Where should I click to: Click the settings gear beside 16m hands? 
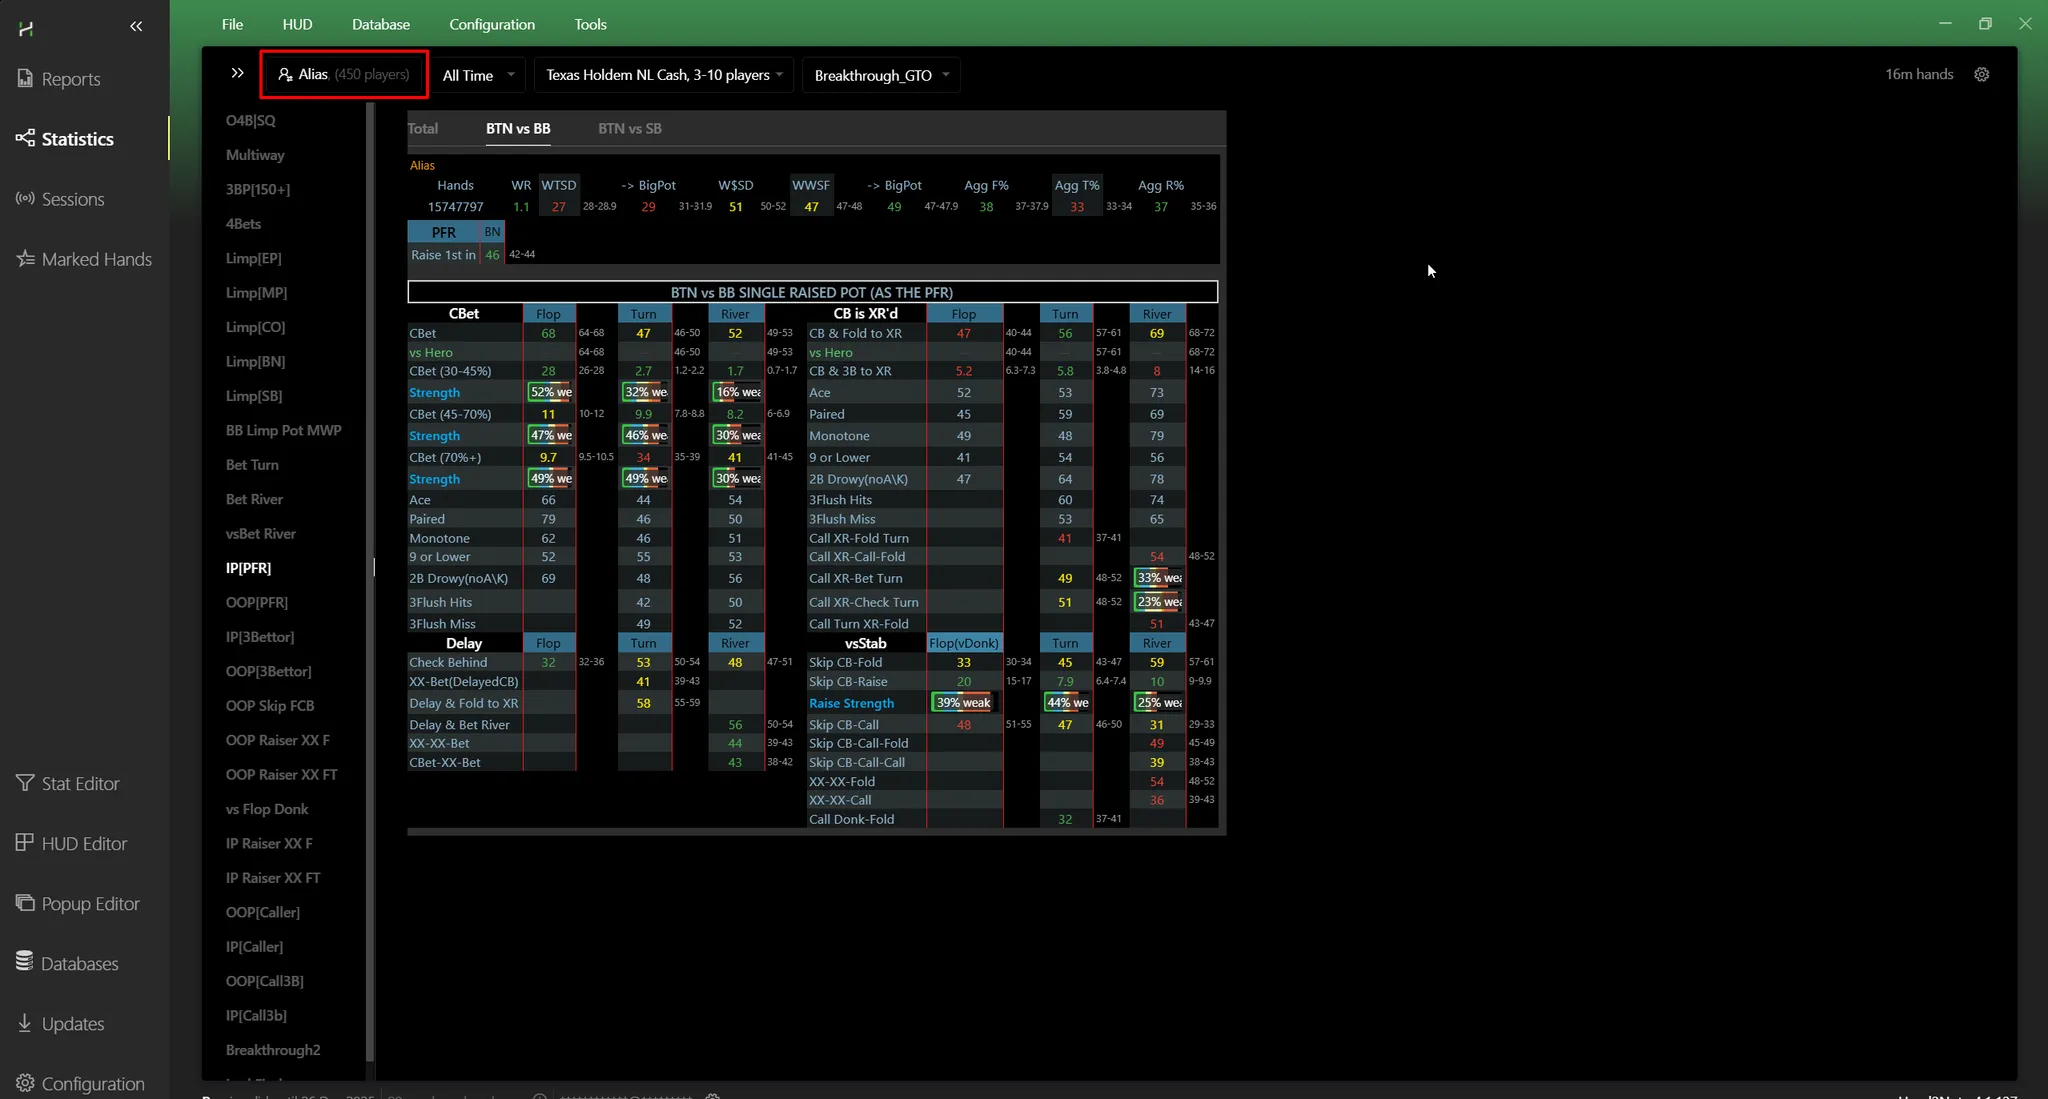tap(1981, 75)
